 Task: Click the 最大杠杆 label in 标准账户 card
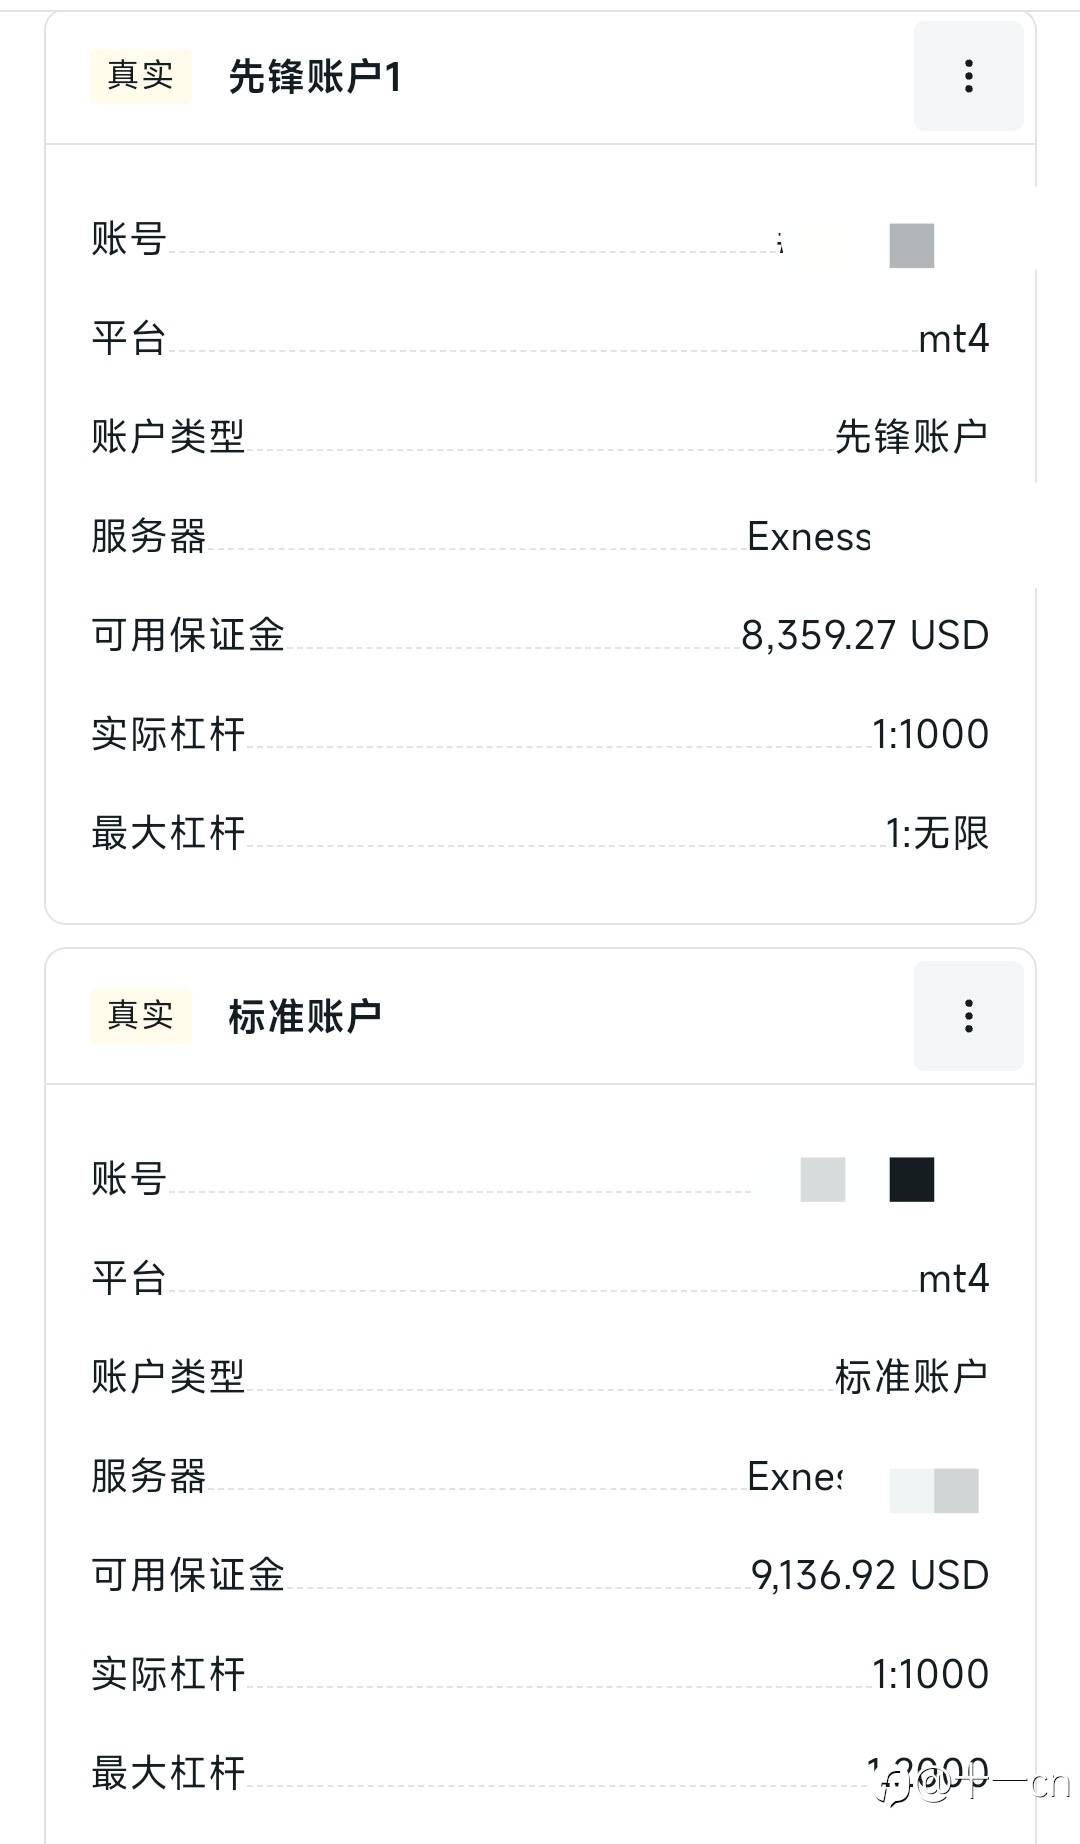(x=168, y=1773)
